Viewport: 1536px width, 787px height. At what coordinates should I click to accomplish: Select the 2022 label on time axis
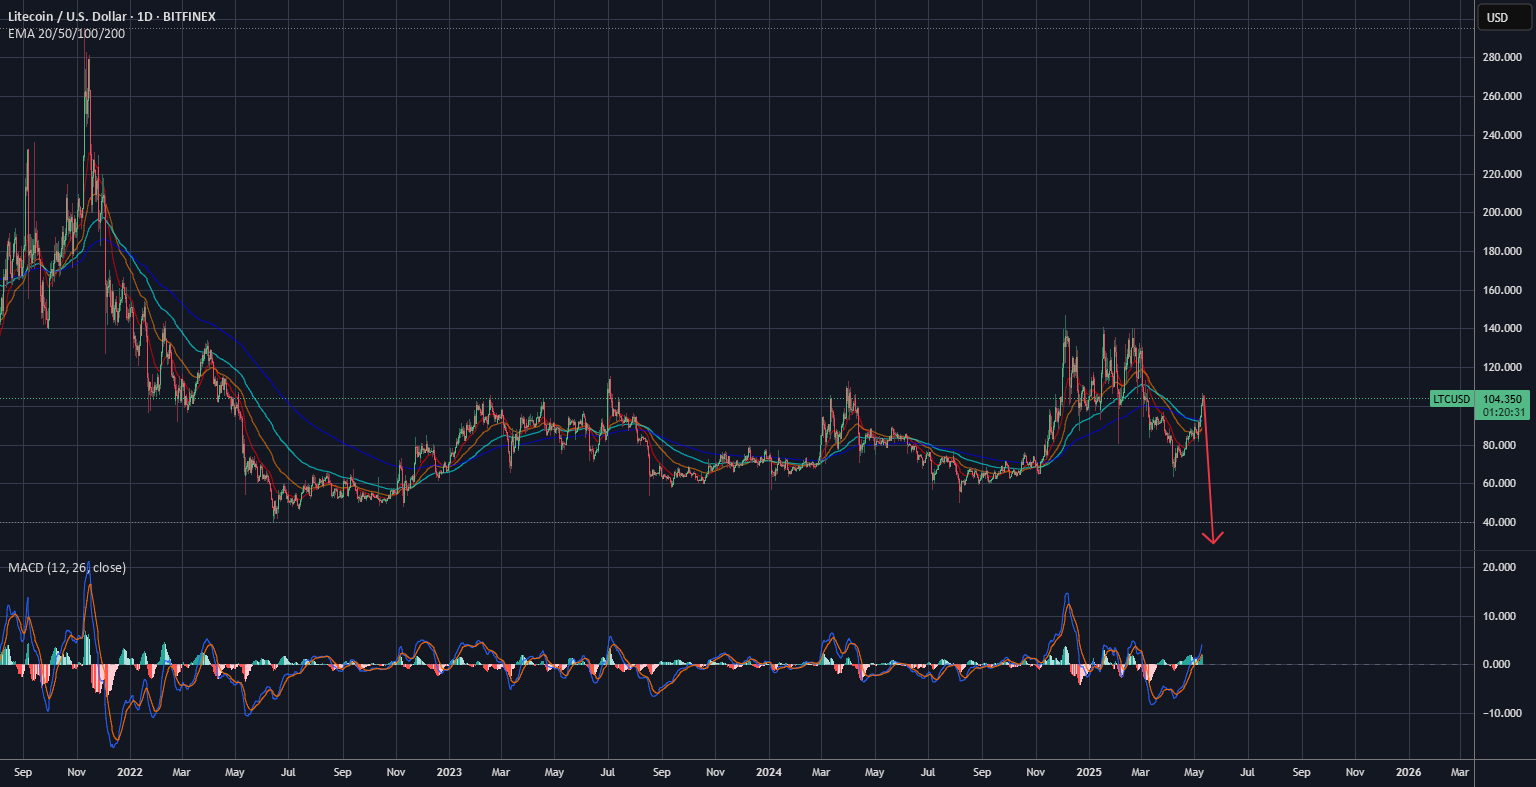point(129,772)
